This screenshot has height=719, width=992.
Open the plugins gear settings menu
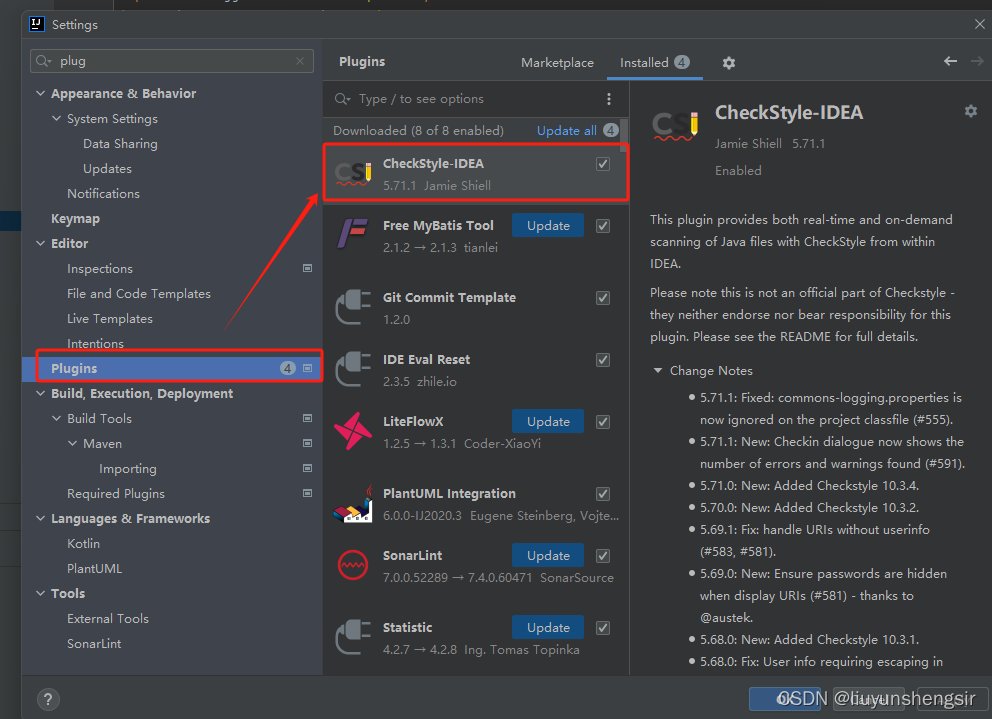[x=729, y=63]
